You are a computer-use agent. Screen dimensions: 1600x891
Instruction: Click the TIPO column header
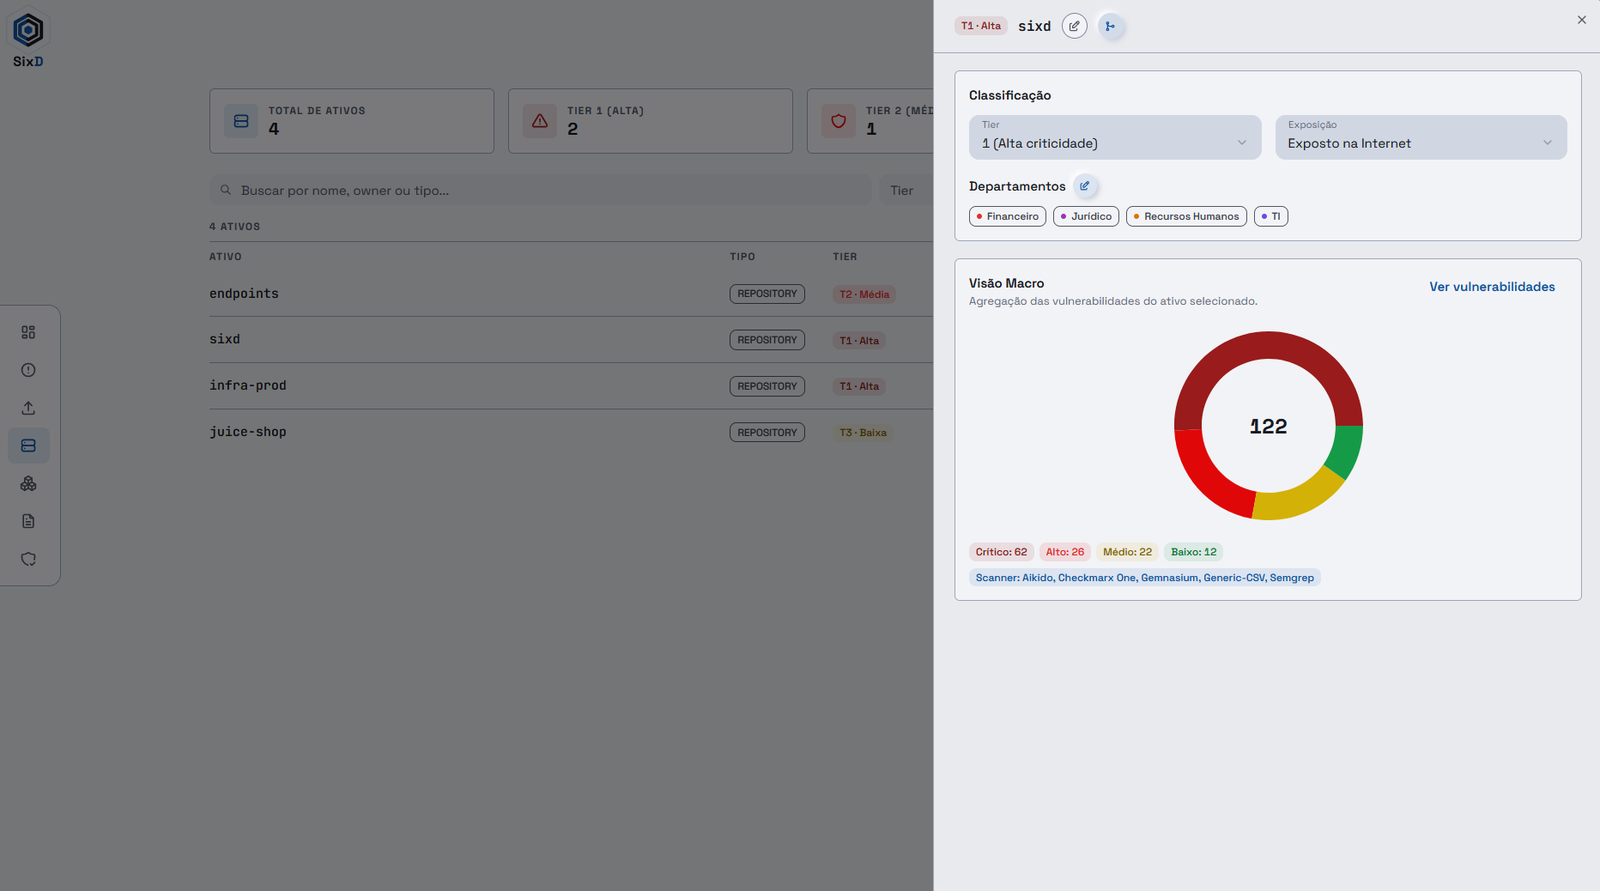click(742, 257)
